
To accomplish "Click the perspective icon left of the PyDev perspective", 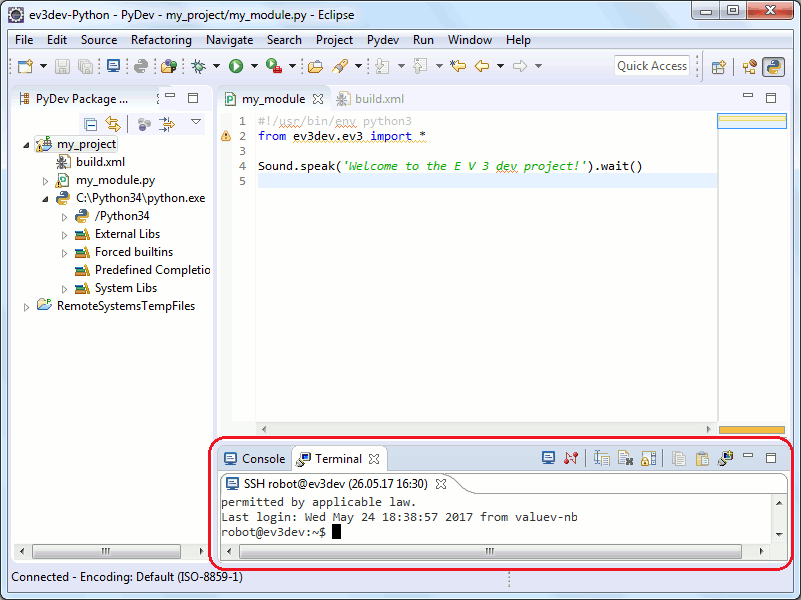I will point(749,67).
